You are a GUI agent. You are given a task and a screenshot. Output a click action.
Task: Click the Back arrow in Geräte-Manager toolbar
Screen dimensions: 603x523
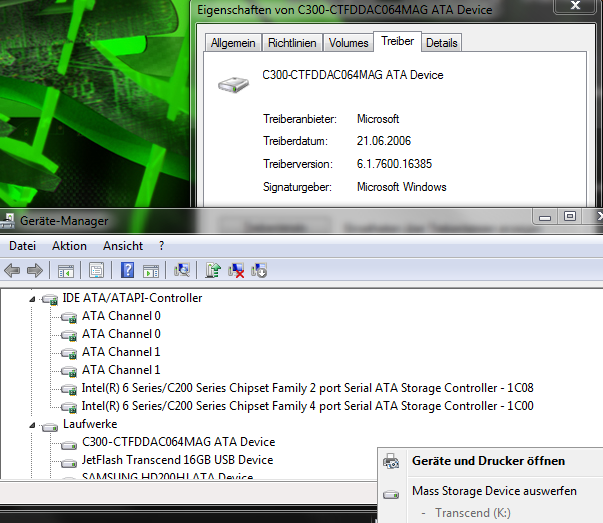[12, 270]
